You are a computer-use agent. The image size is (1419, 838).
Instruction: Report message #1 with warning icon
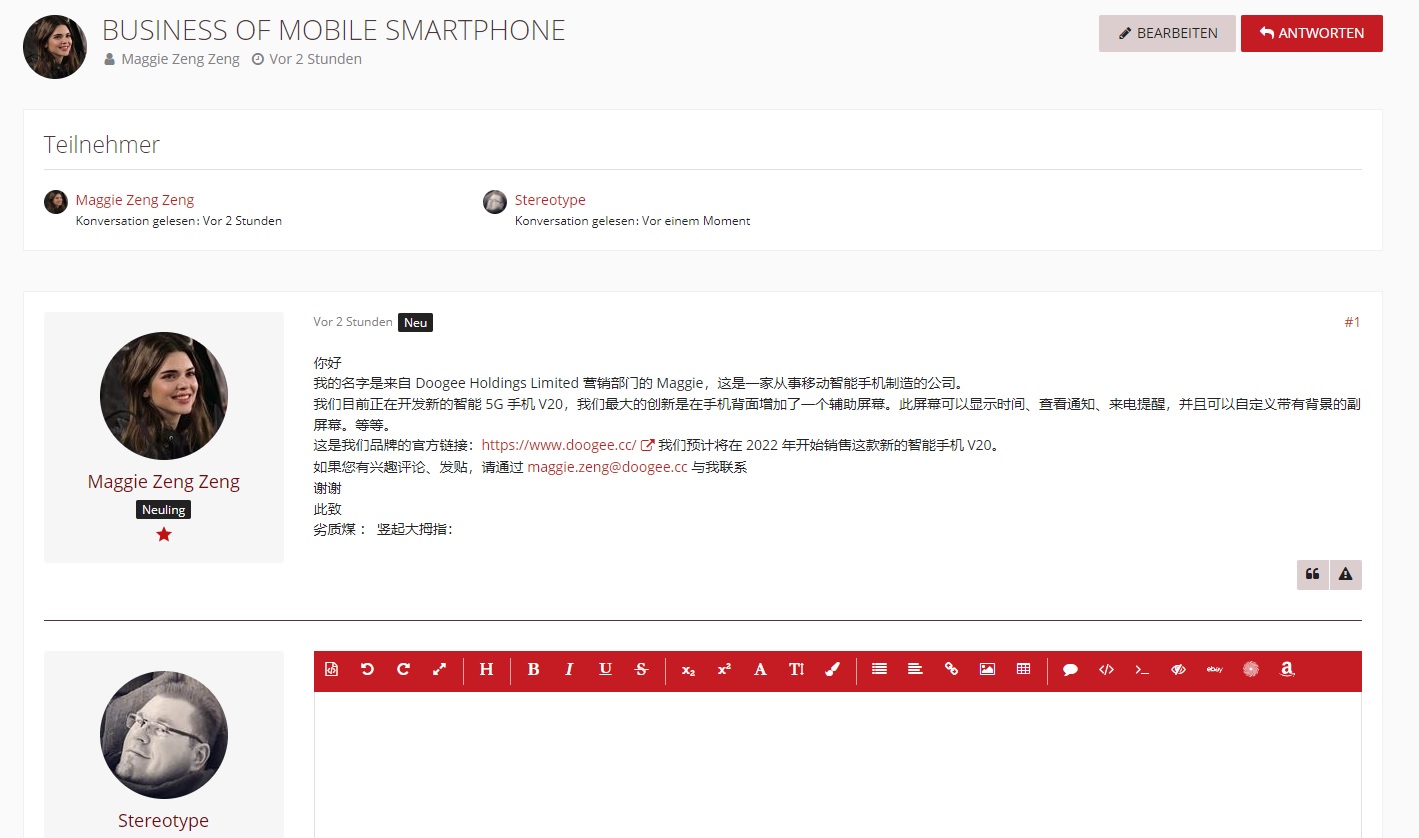(x=1346, y=574)
